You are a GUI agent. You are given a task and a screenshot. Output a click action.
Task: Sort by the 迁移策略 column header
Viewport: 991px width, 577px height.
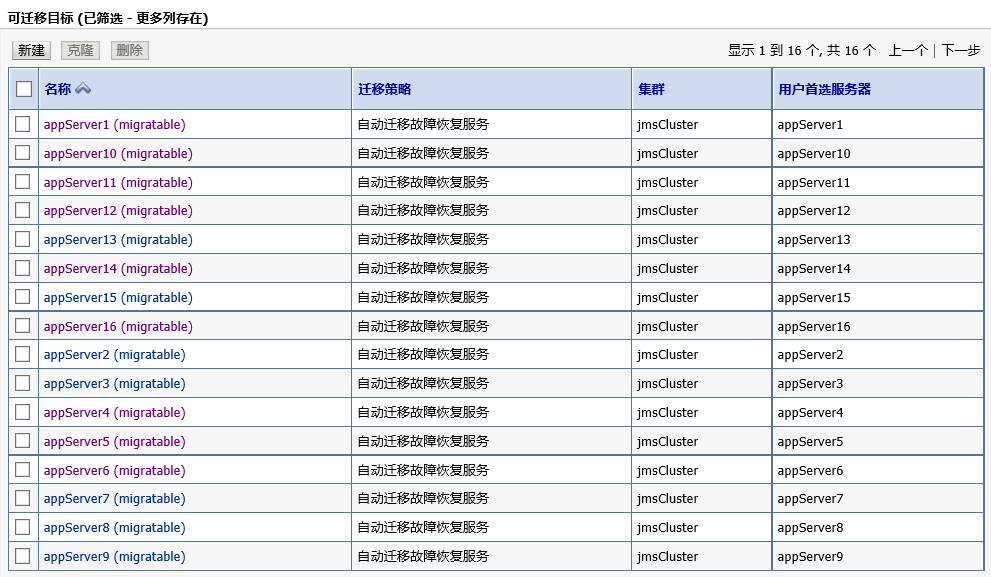coord(384,89)
